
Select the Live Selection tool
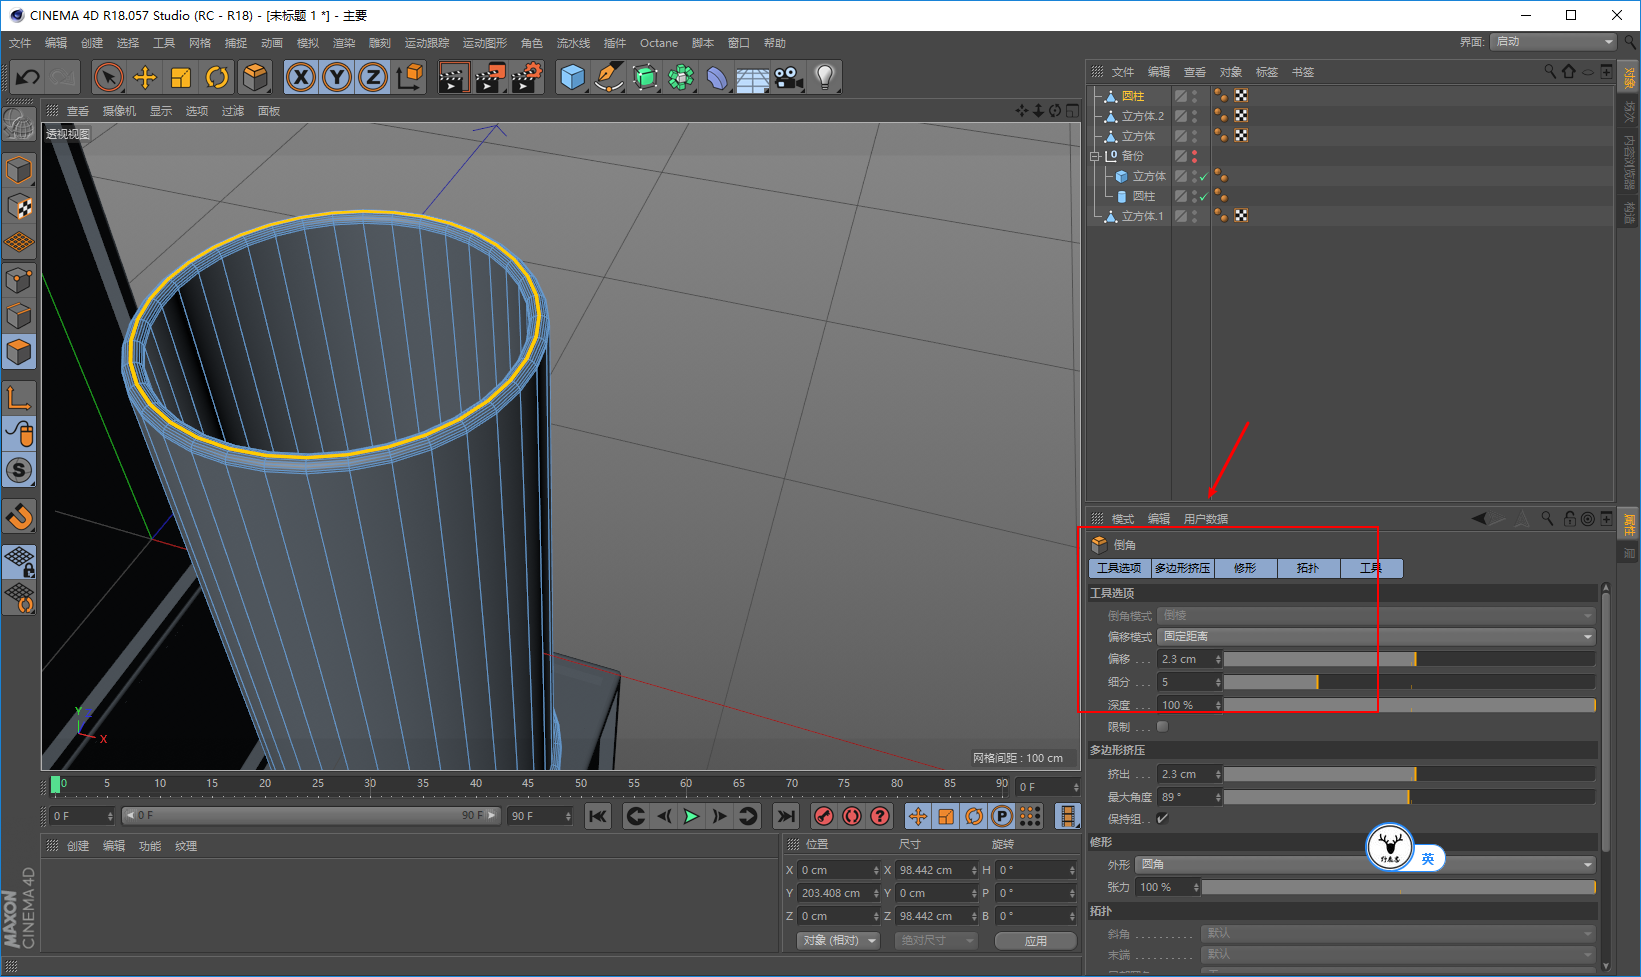click(x=108, y=77)
